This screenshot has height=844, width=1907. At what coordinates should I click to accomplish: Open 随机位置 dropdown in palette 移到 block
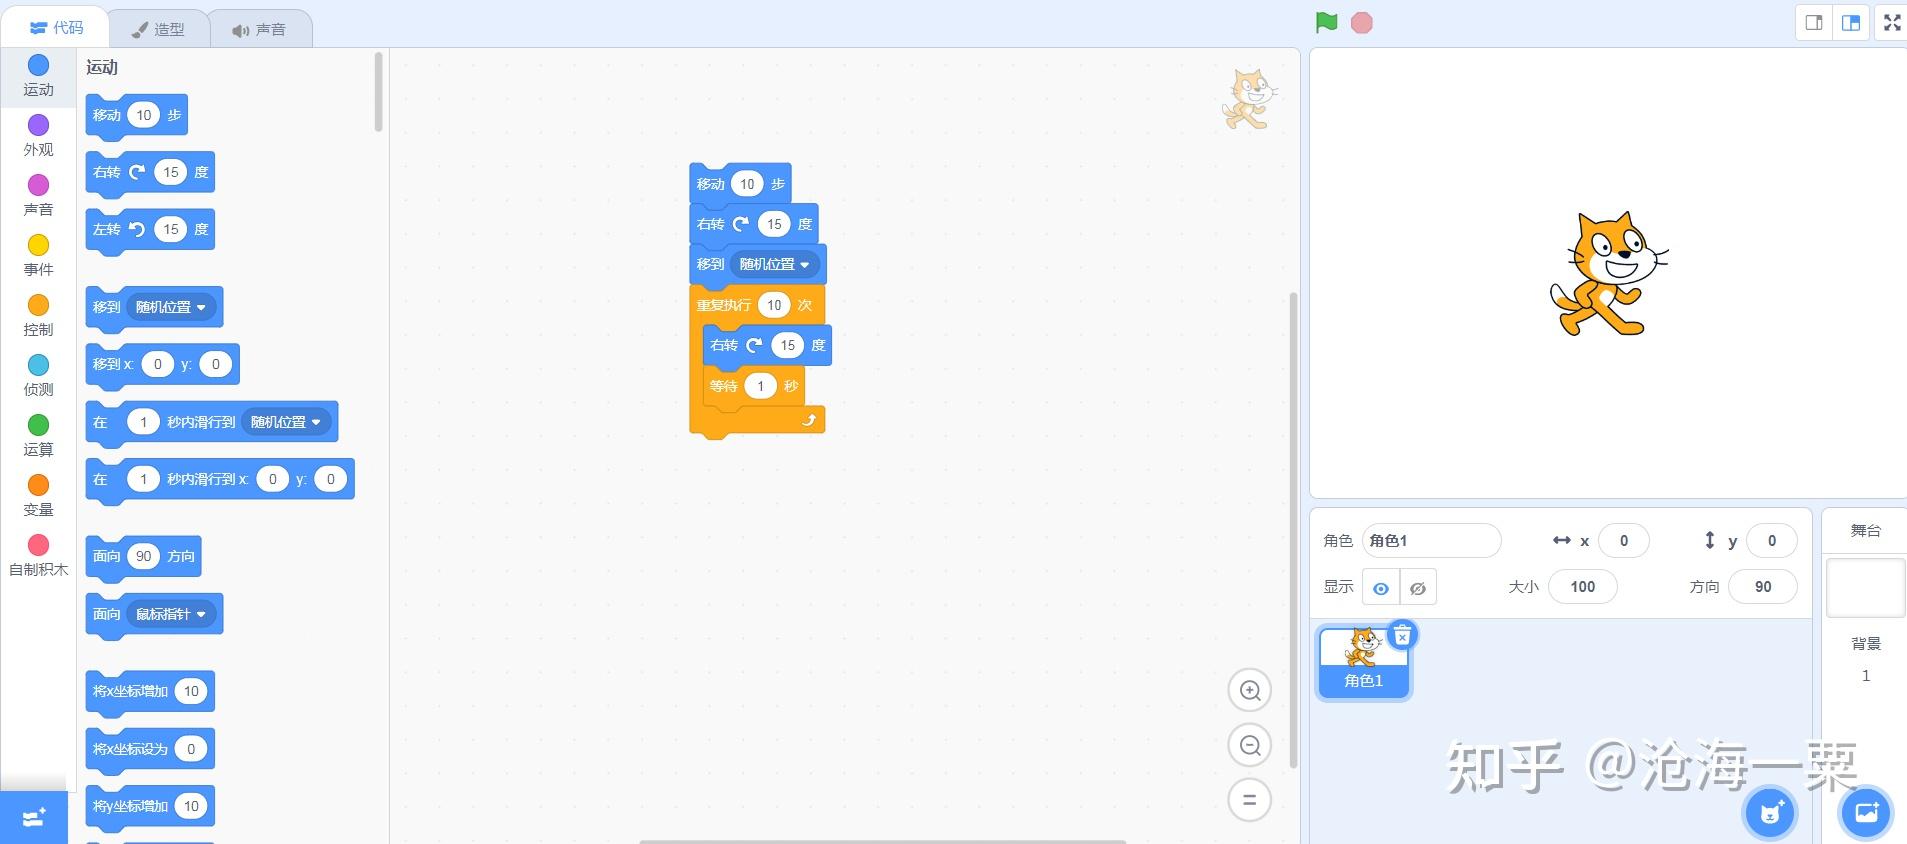(x=171, y=307)
